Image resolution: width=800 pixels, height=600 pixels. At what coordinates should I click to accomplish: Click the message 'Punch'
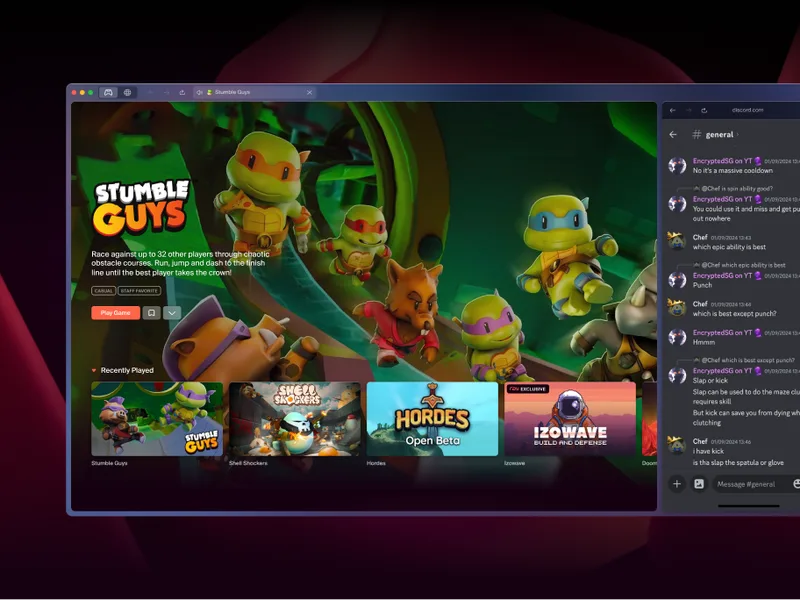click(703, 285)
